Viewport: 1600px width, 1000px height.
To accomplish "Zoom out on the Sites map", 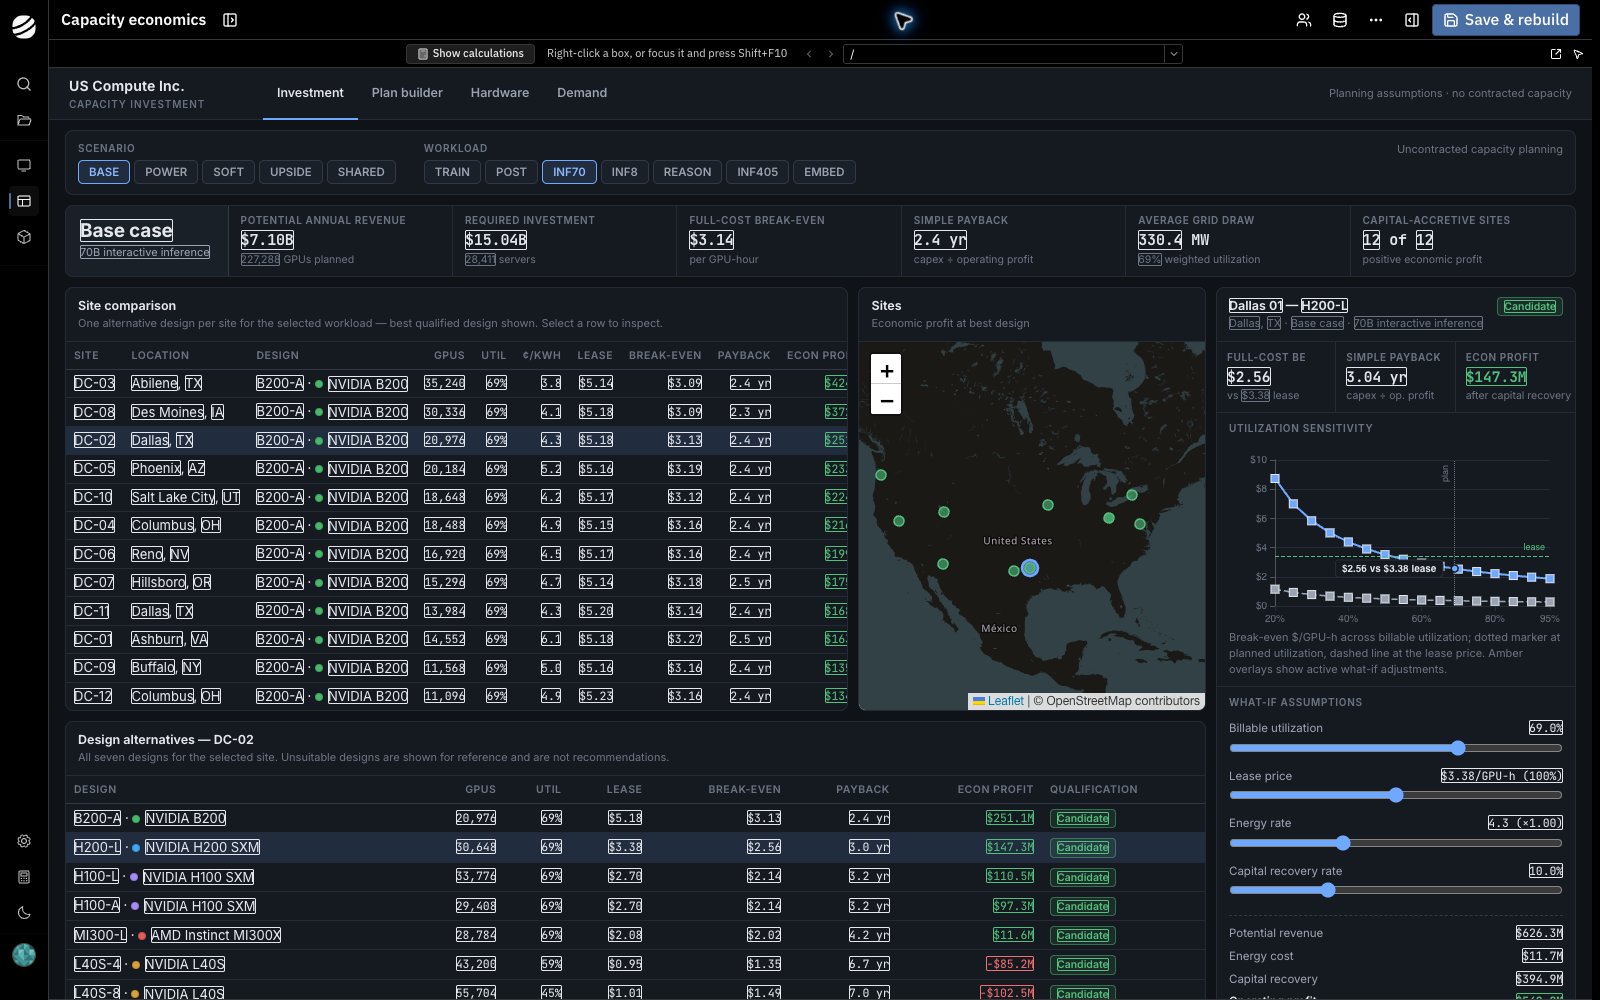I will pos(886,400).
